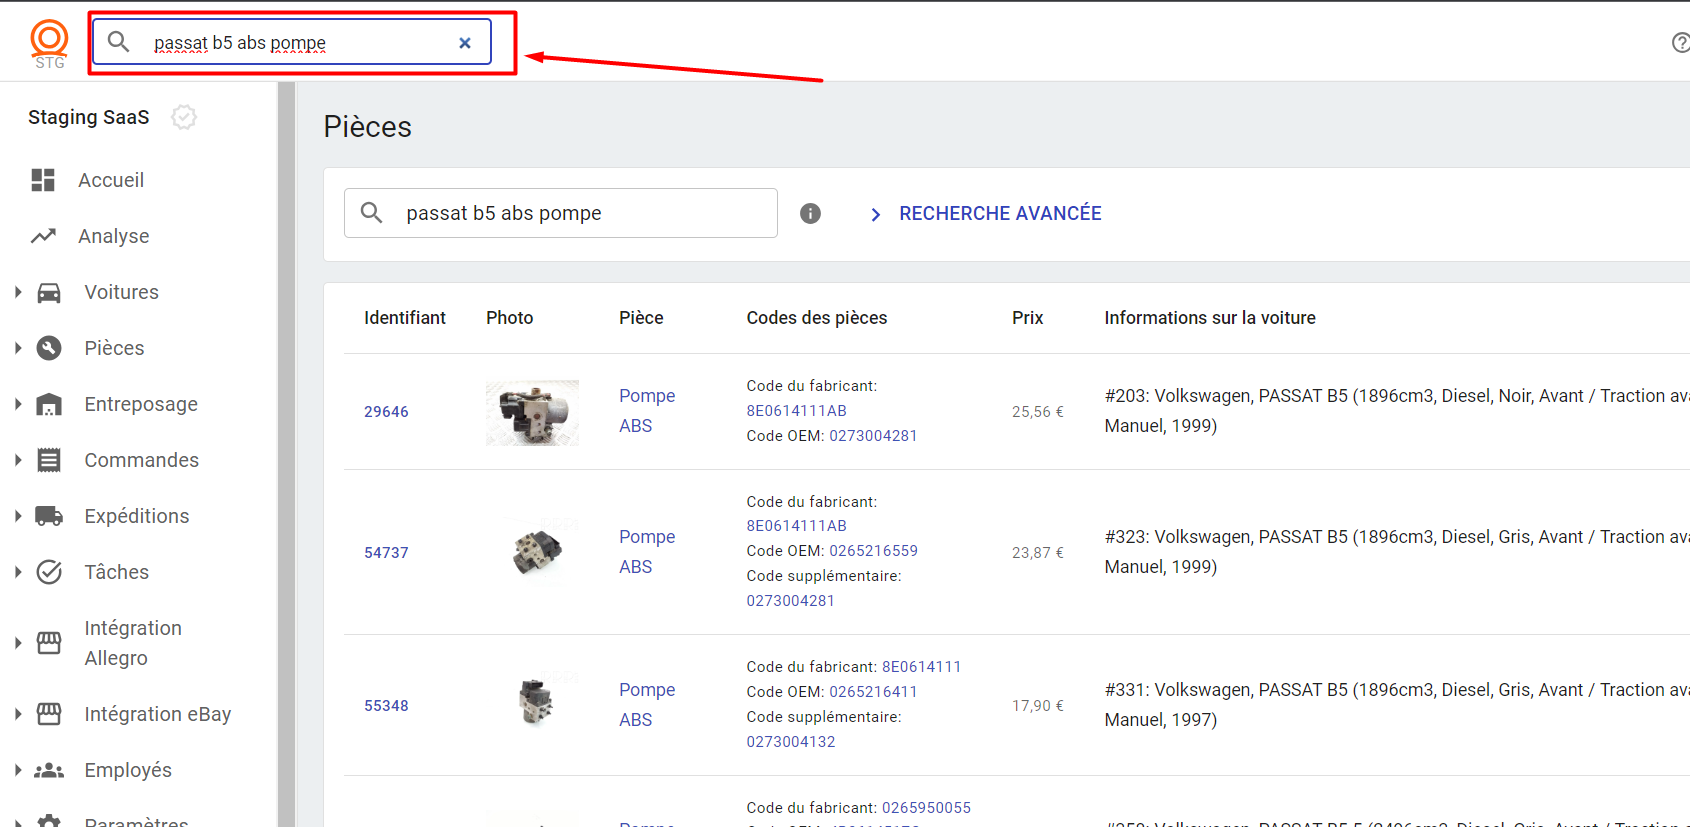This screenshot has width=1690, height=827.
Task: Click the Intégration eBay store icon
Action: coord(49,714)
